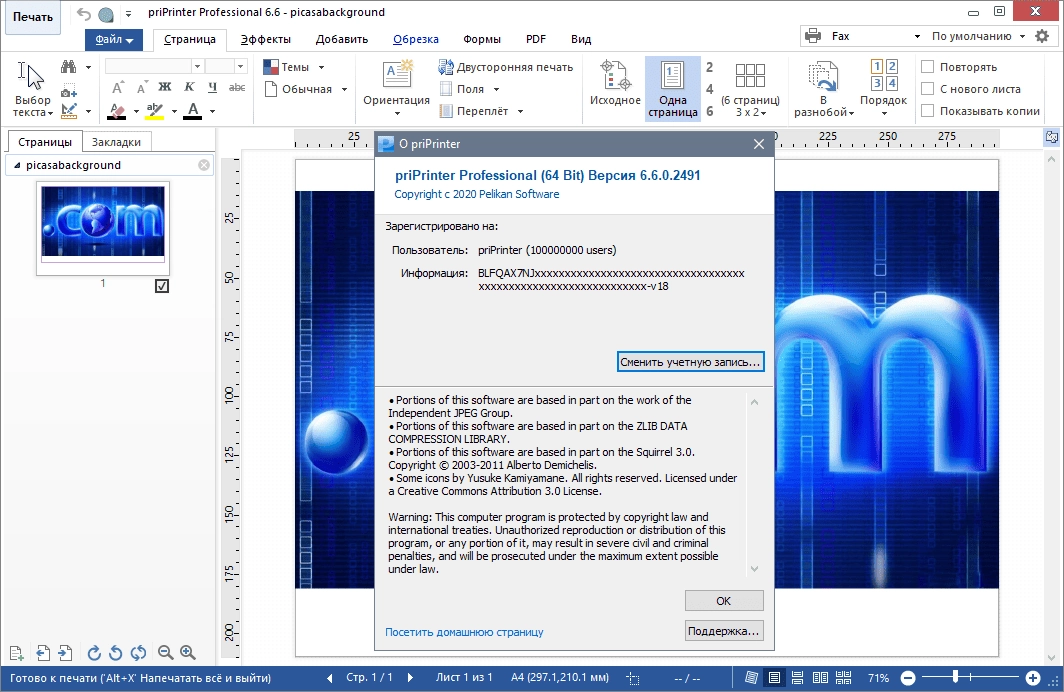Open the binoculars search tool
Screen dimensions: 1064x692
pos(69,66)
